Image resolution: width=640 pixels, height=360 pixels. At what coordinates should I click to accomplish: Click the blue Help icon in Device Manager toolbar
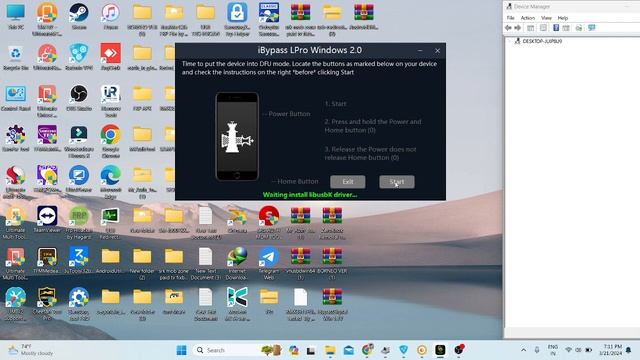tap(556, 28)
